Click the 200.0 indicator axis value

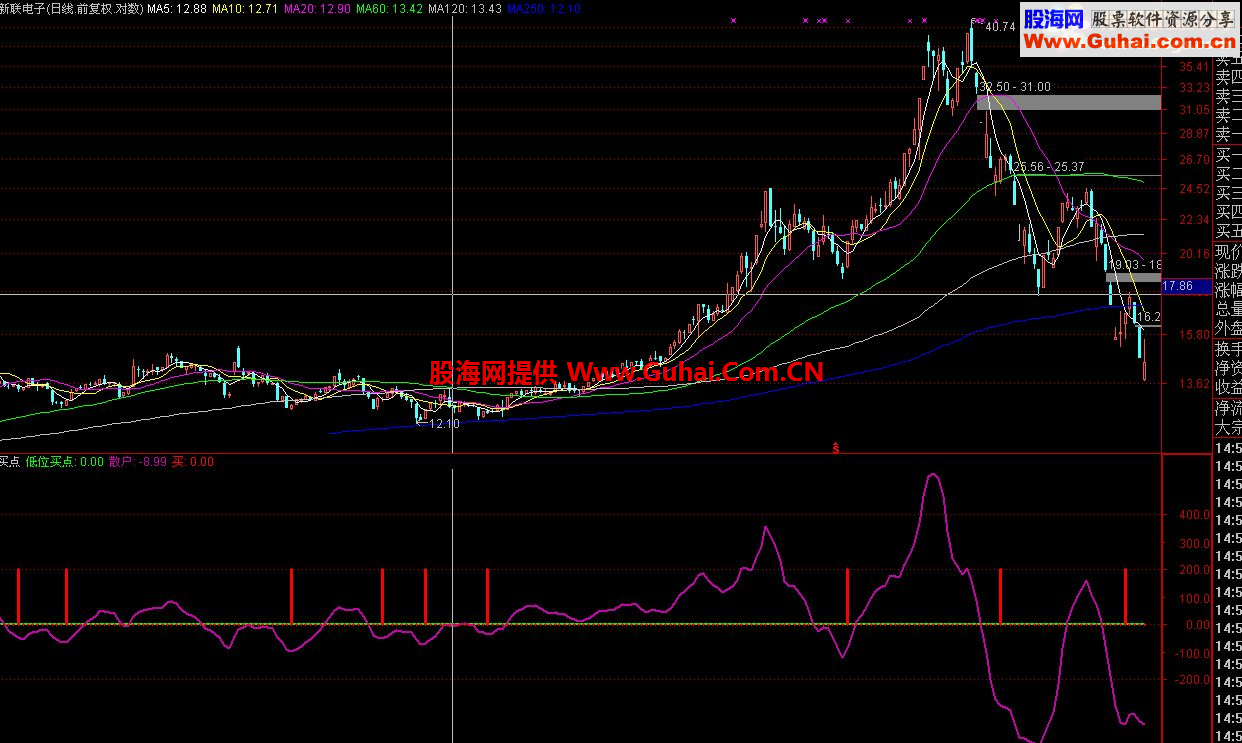(1194, 570)
